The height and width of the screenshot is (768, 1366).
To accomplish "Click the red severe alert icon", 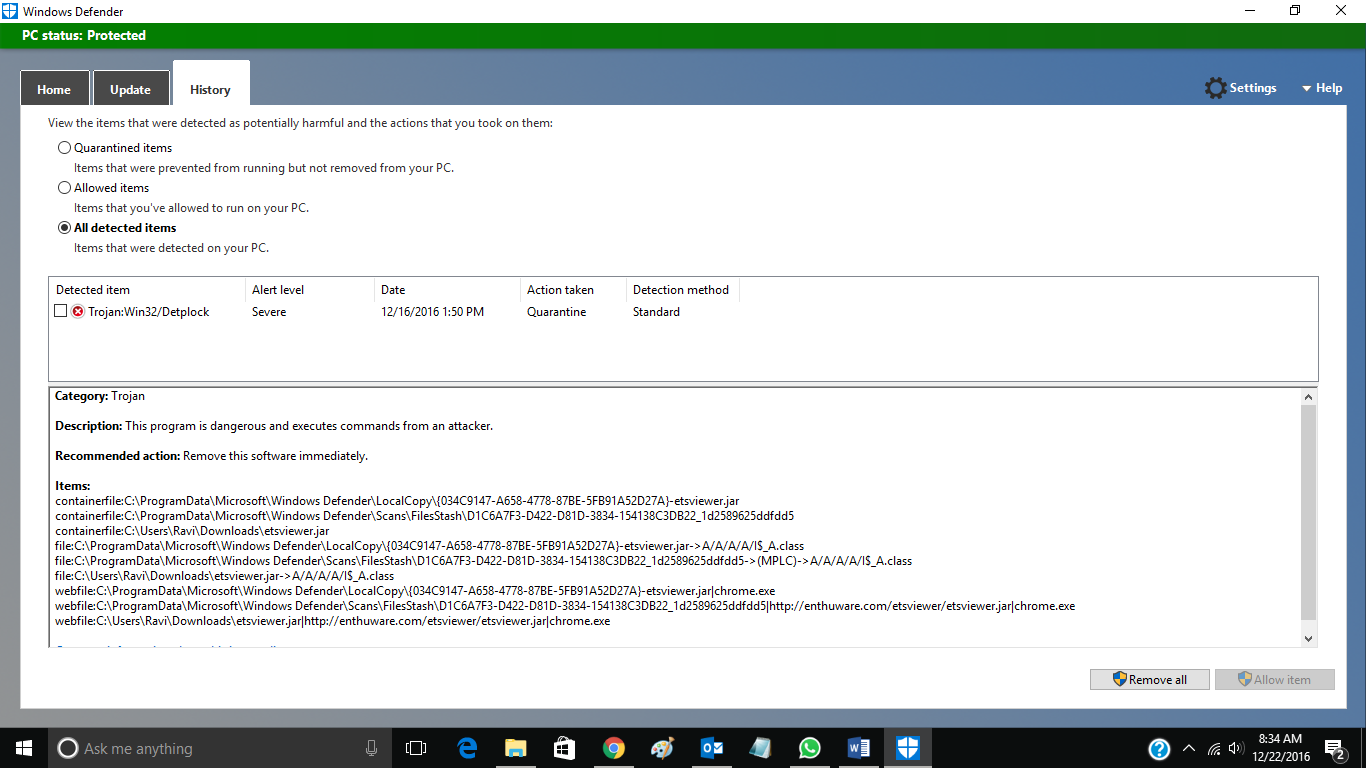I will 78,311.
